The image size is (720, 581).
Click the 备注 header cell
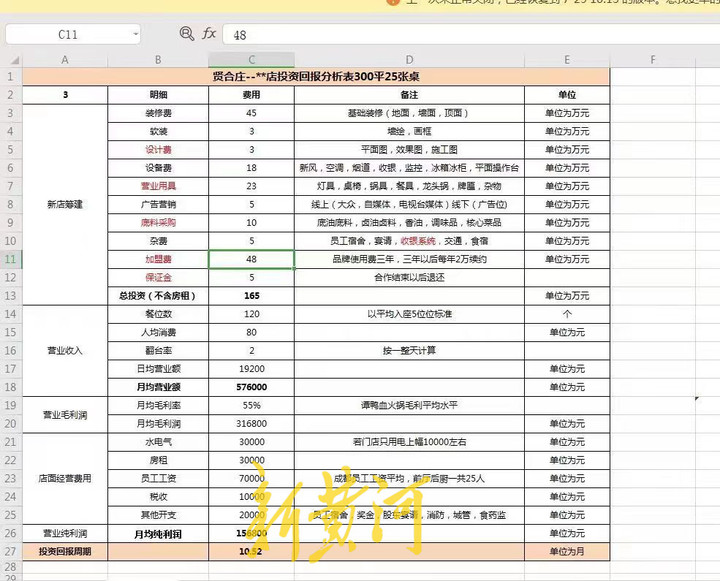409,95
